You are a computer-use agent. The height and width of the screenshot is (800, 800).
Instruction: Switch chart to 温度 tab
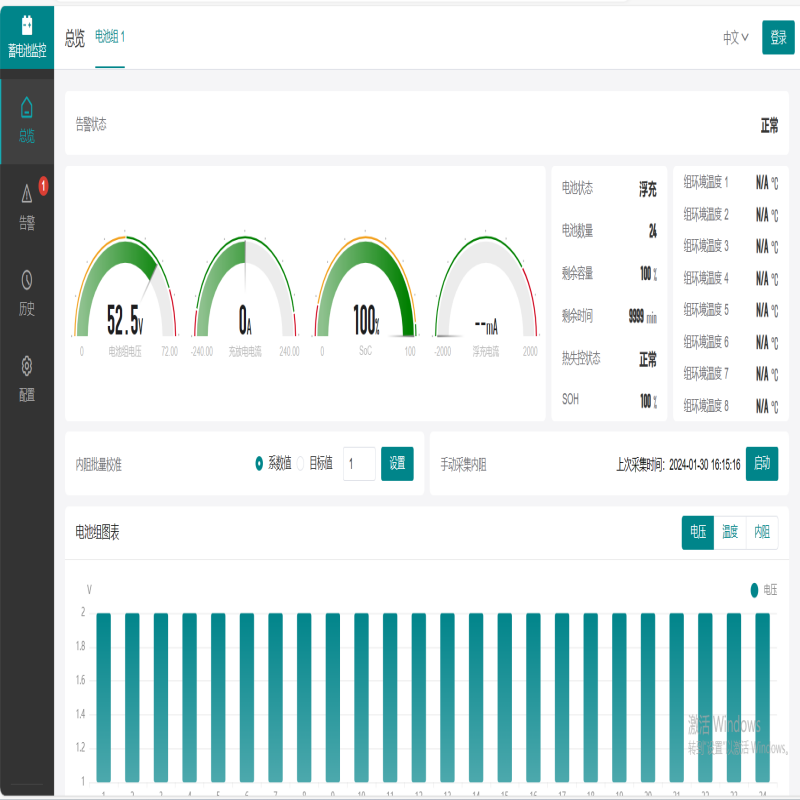tap(730, 533)
